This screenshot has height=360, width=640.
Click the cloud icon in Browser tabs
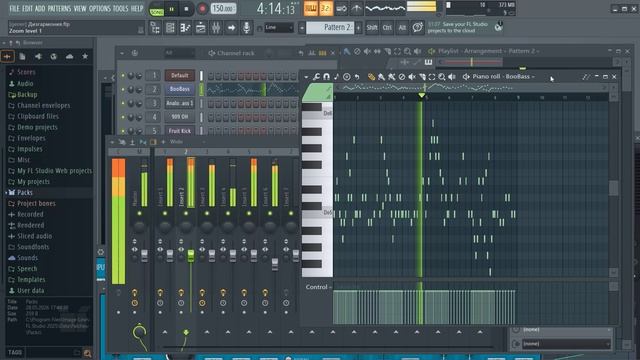pos(69,56)
